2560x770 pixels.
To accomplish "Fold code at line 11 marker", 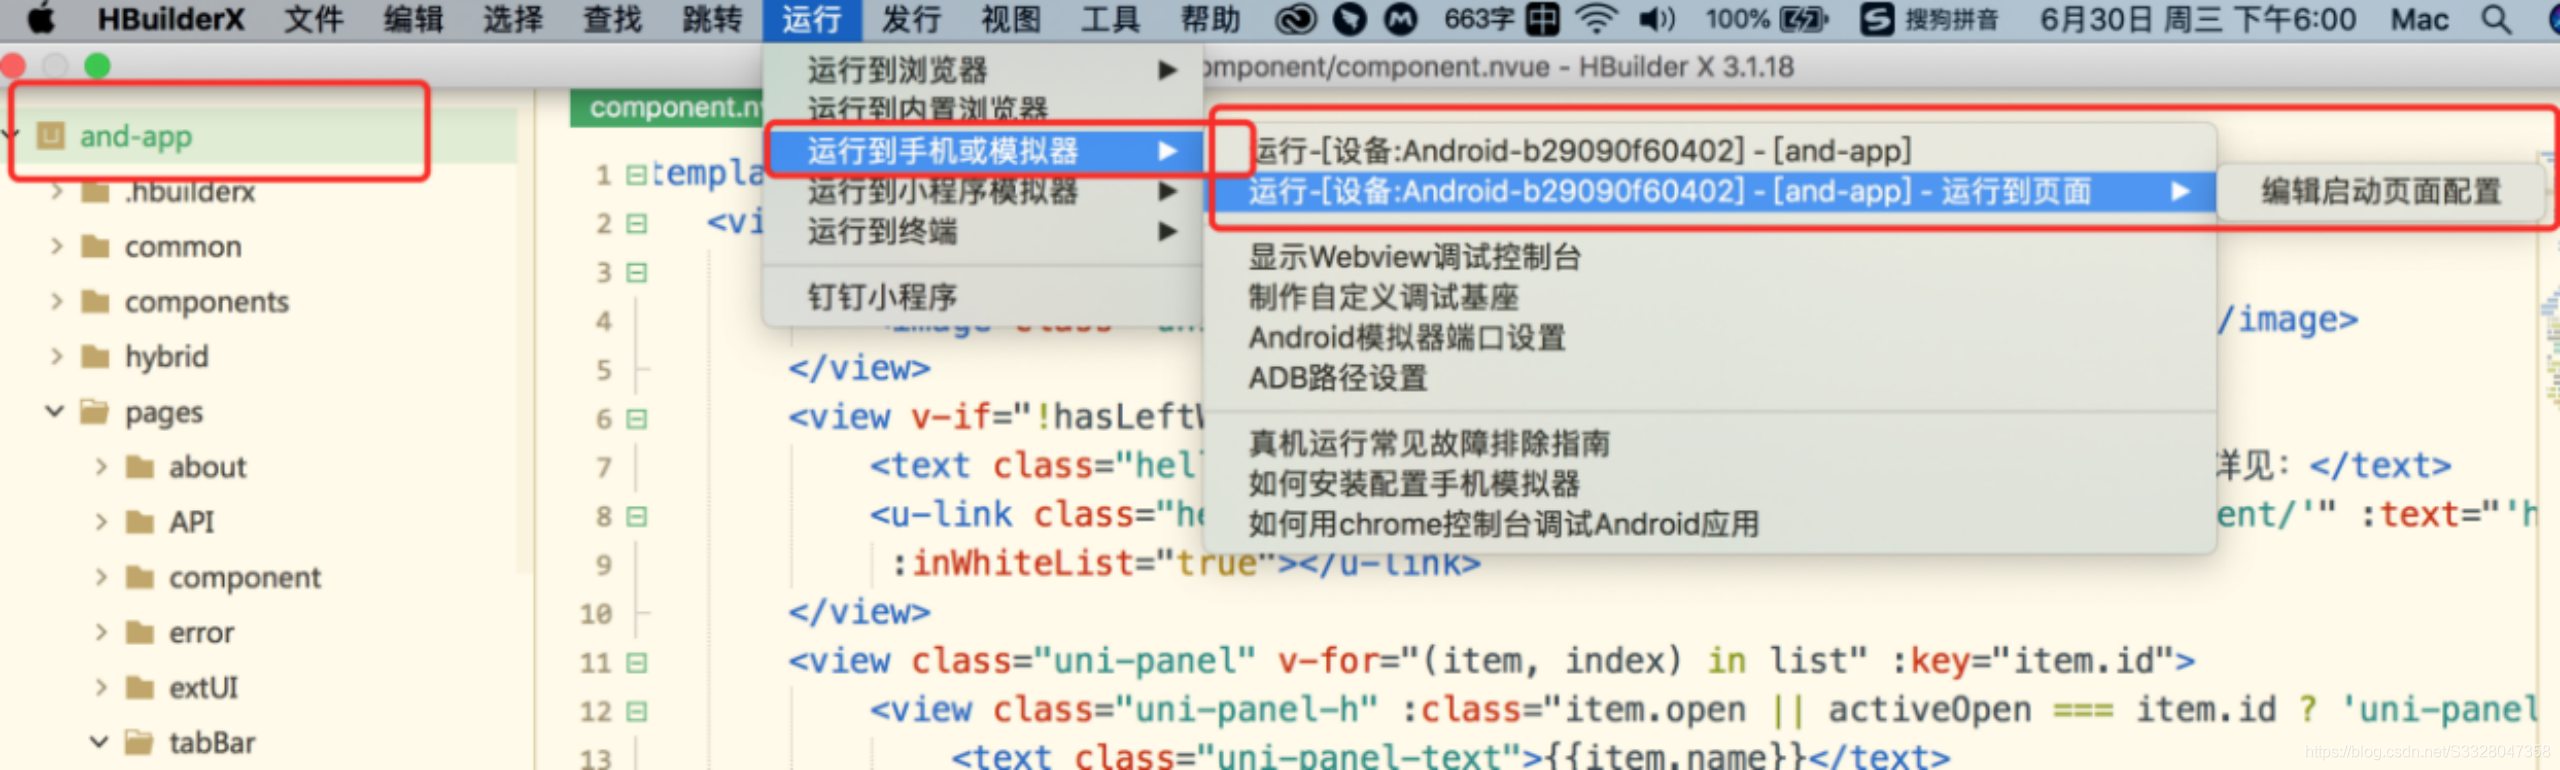I will point(636,662).
